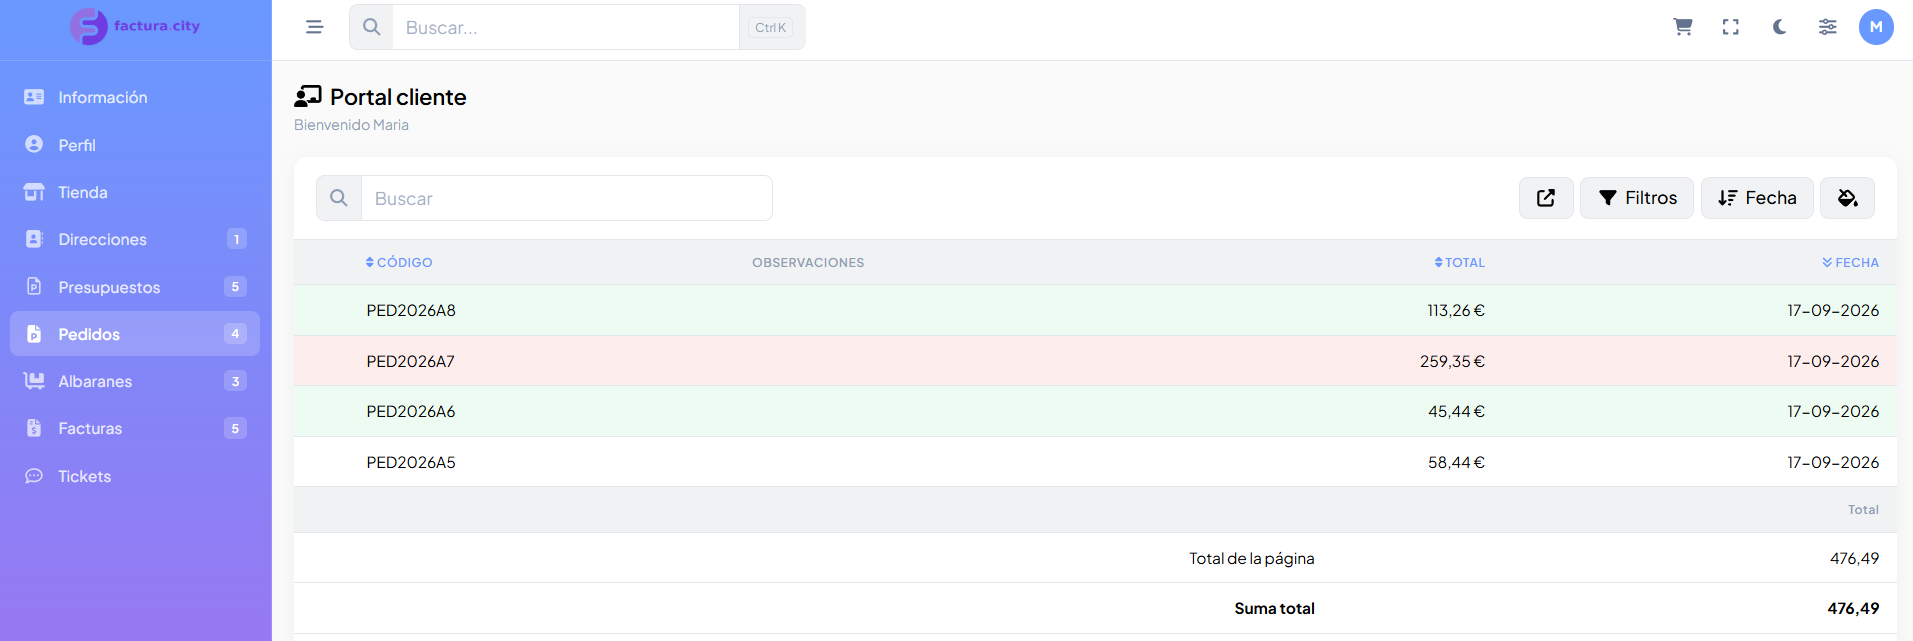
Task: Click the orders list search magnifier
Action: (x=339, y=198)
